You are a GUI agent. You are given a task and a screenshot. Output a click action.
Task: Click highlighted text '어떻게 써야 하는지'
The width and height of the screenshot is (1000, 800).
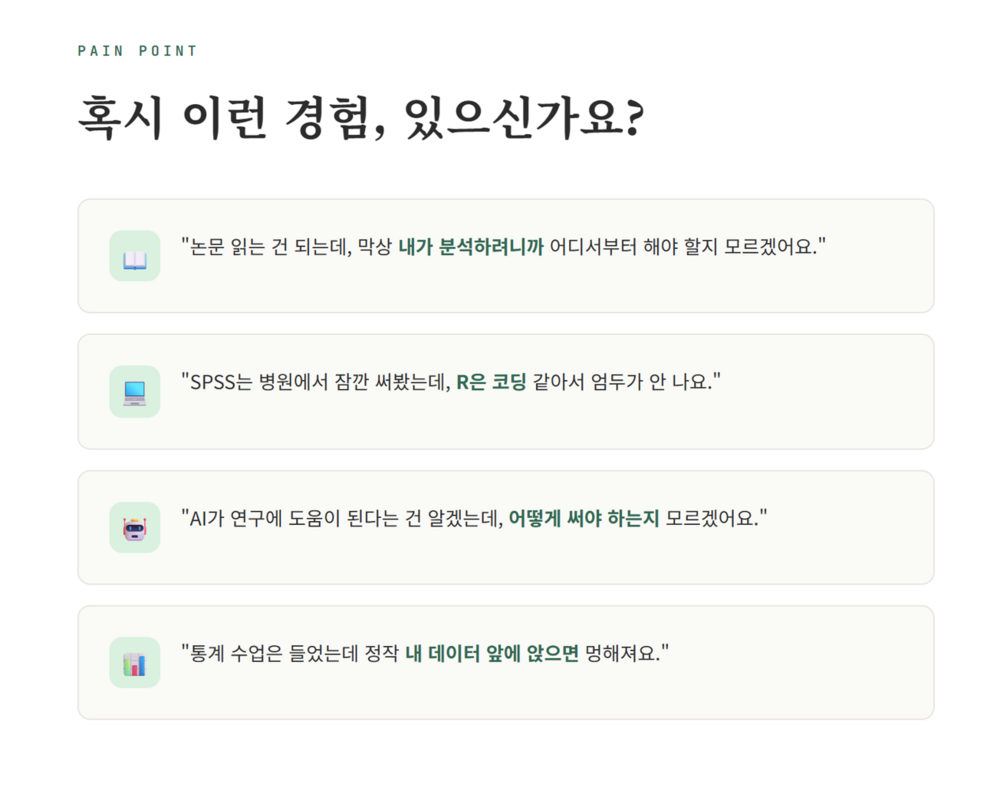[584, 517]
